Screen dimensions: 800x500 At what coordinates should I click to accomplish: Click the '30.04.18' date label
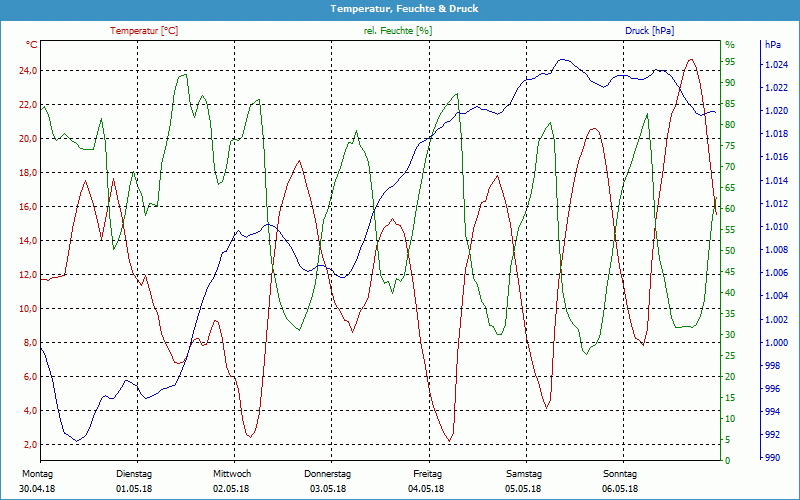pyautogui.click(x=37, y=489)
